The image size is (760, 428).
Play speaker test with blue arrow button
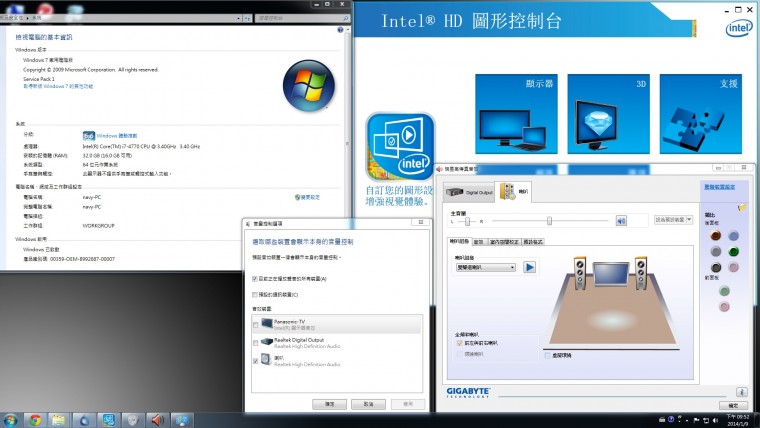point(529,267)
